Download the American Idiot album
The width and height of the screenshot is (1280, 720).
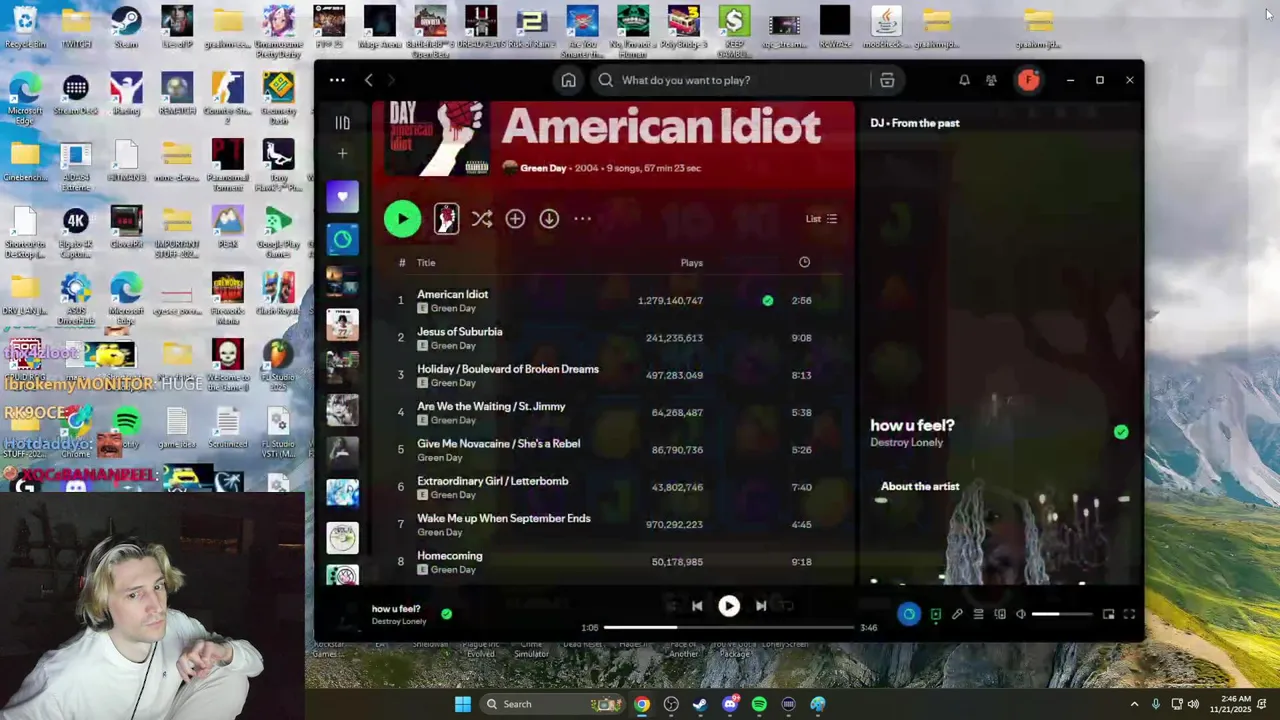click(x=549, y=219)
